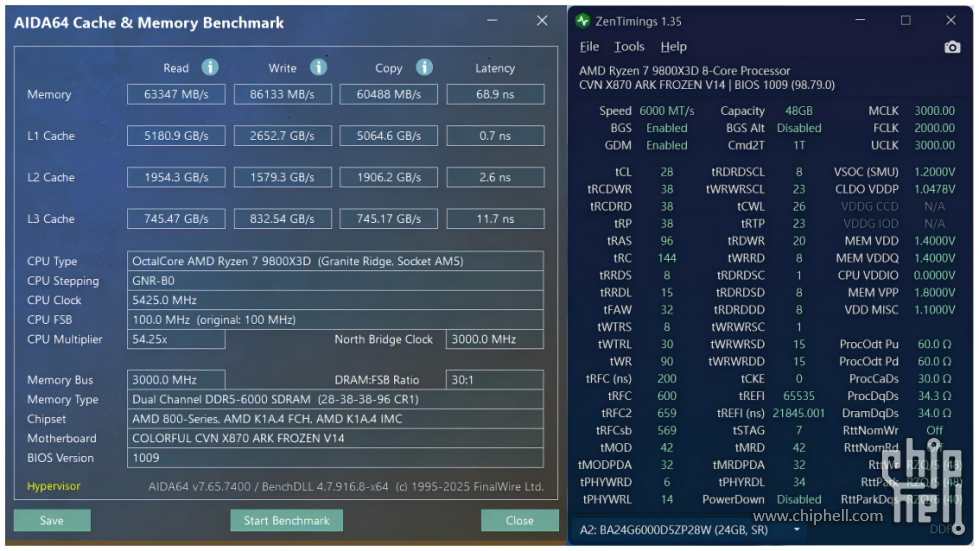Click the BGS Alt Disabled value
979x551 pixels.
click(799, 128)
